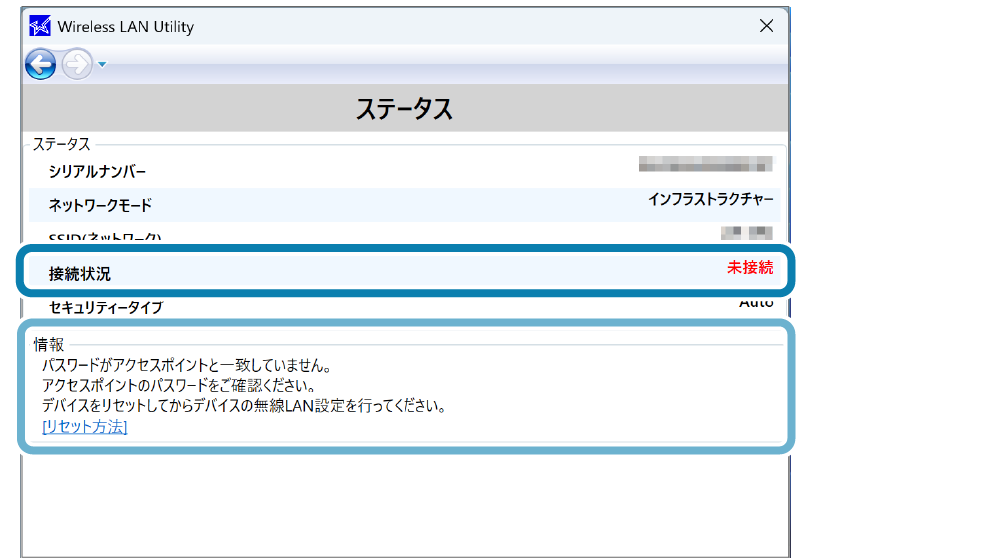Select the シリアルナンバー row label
This screenshot has width=1001, height=558.
(97, 172)
